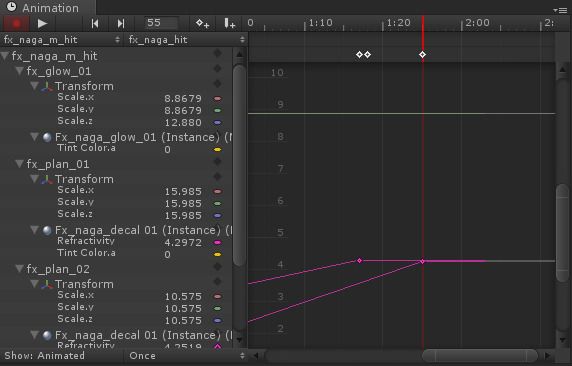Collapse the fx_naga_m_hit root tree item

[5, 56]
